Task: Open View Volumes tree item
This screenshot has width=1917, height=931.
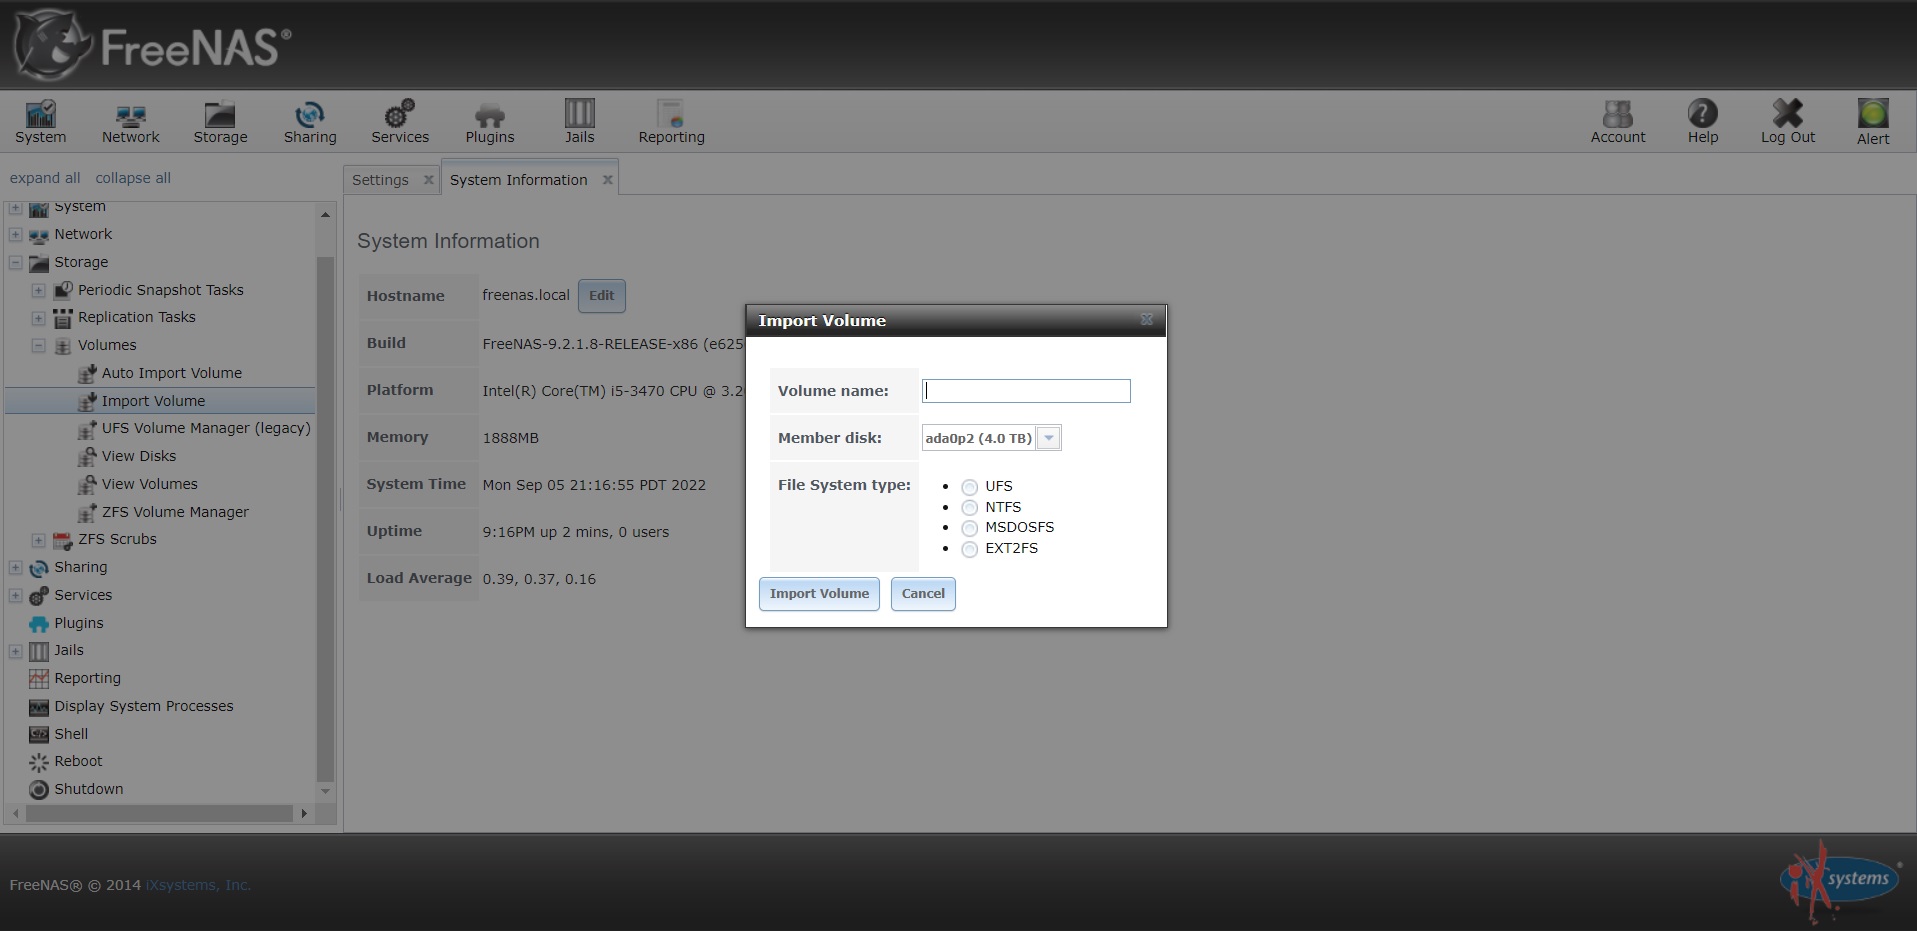Action: pyautogui.click(x=150, y=484)
